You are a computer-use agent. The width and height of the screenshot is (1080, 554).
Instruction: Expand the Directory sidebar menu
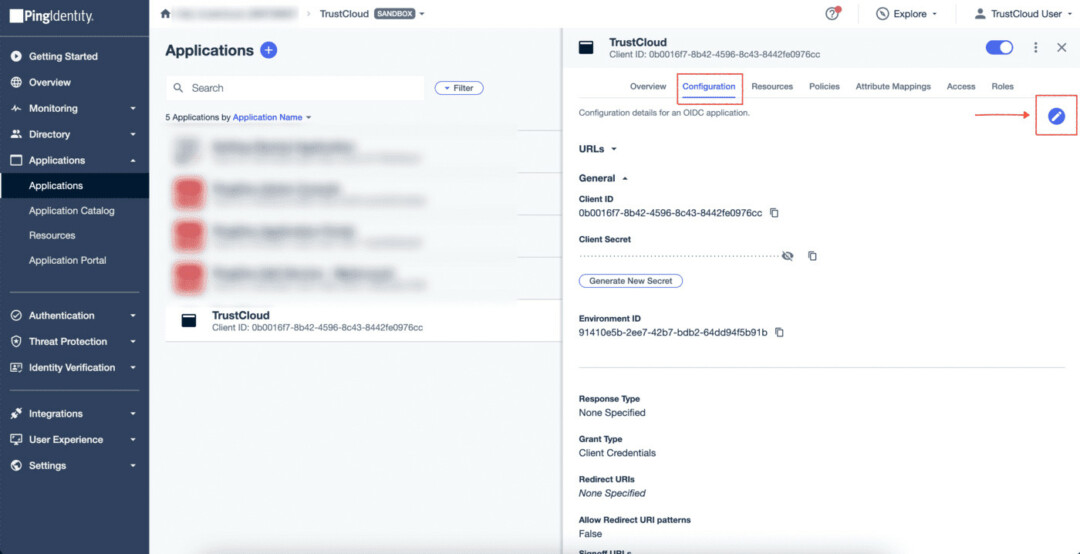[133, 135]
